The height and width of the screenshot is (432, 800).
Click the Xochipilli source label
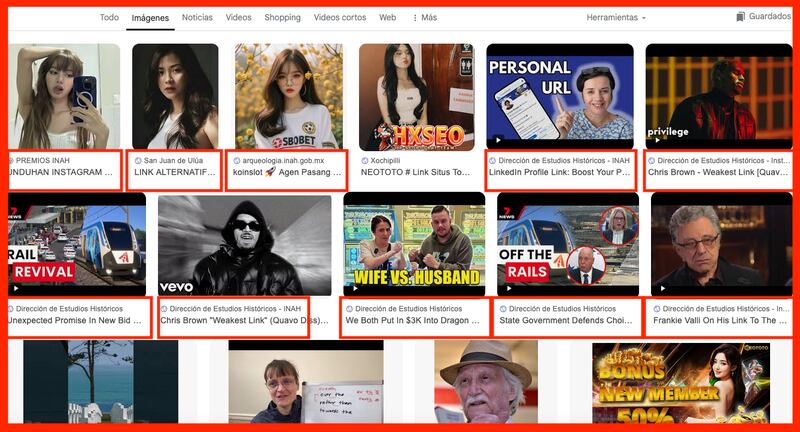[385, 160]
